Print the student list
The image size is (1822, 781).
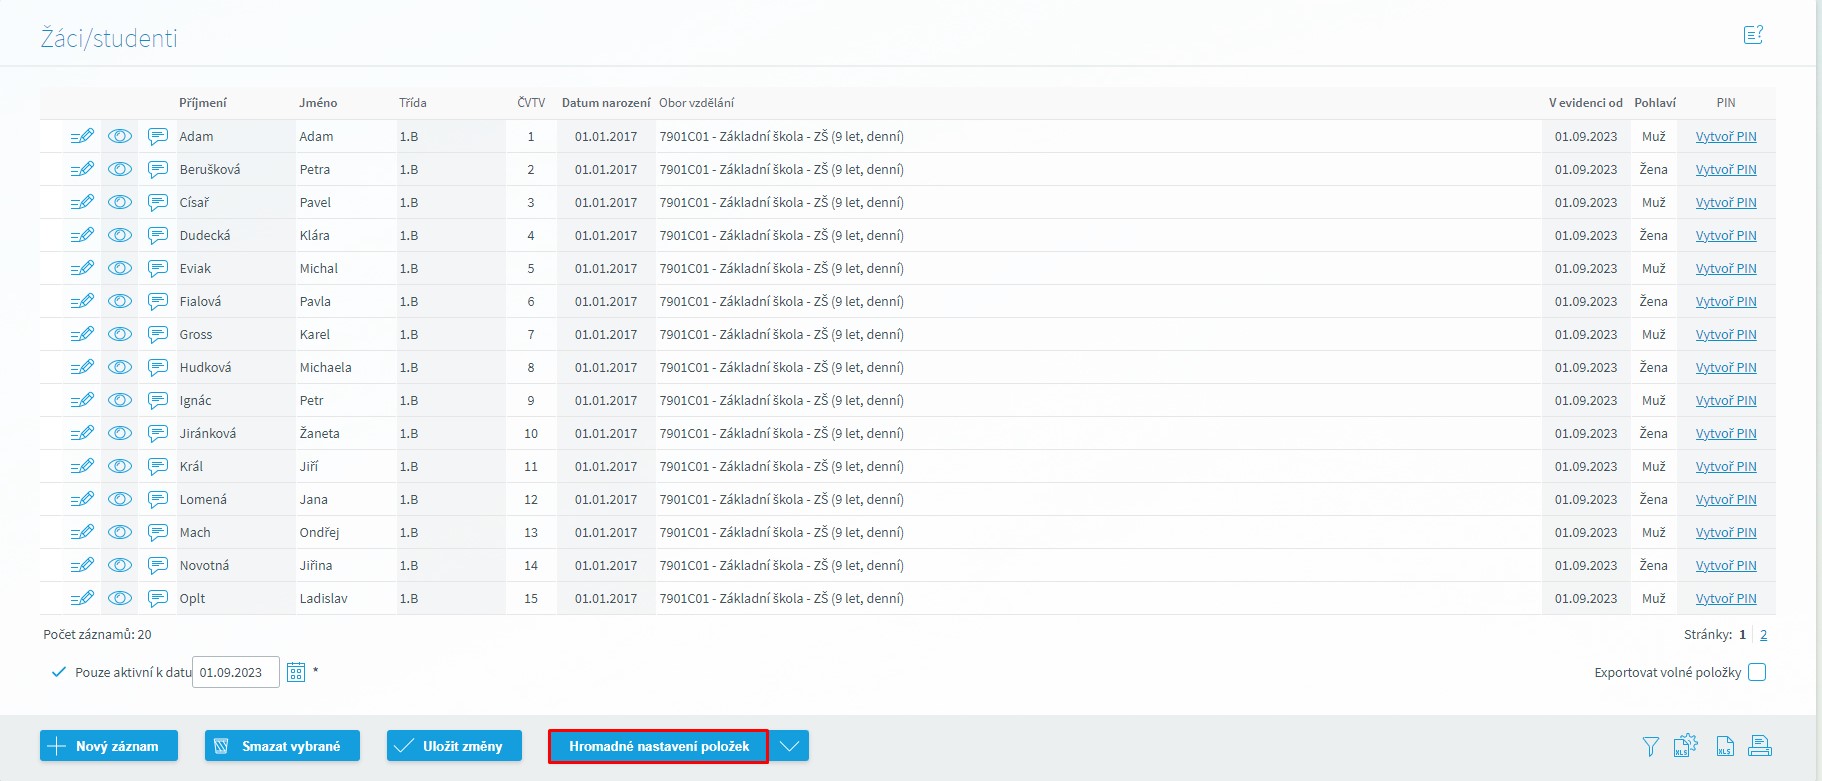[1760, 746]
